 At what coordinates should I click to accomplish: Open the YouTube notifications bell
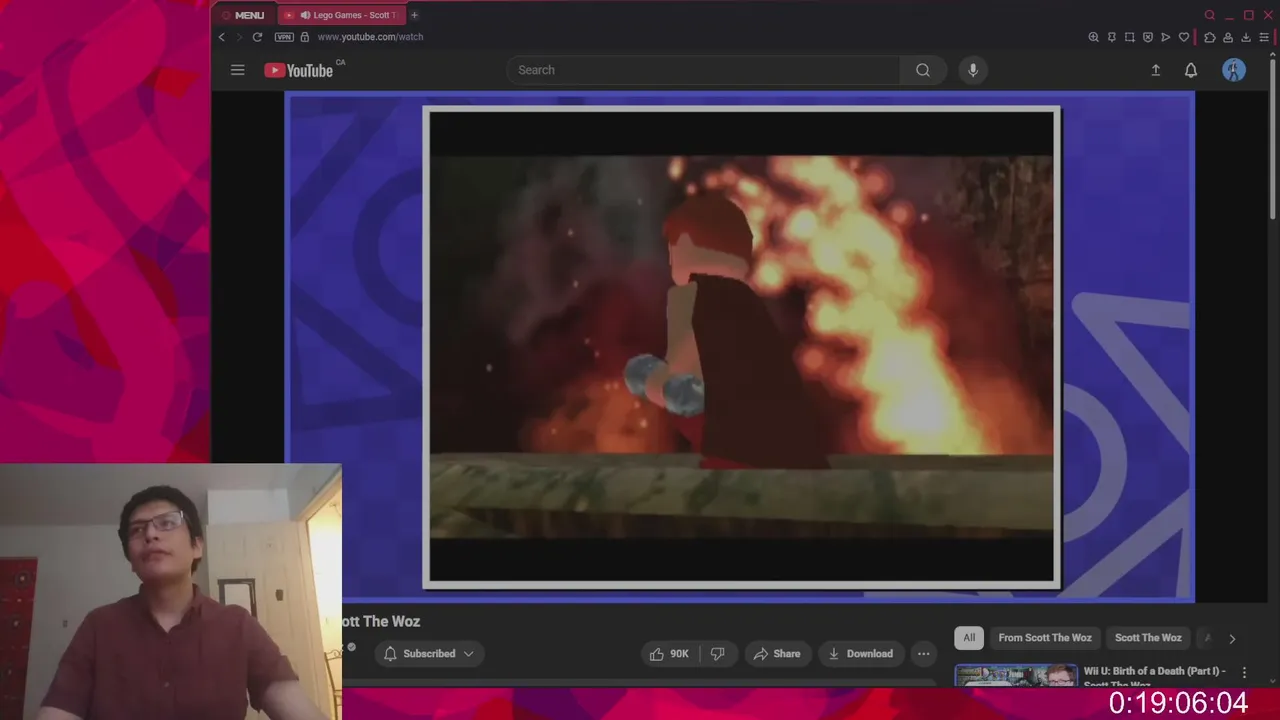[x=1191, y=70]
